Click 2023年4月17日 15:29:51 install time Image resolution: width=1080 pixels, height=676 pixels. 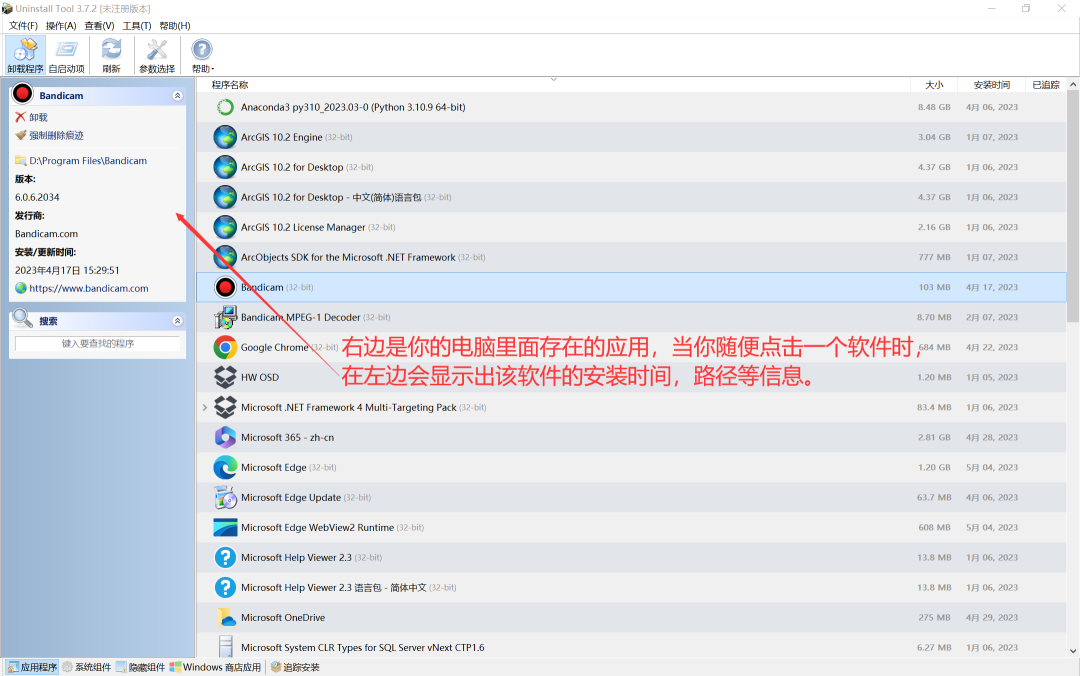click(x=67, y=270)
